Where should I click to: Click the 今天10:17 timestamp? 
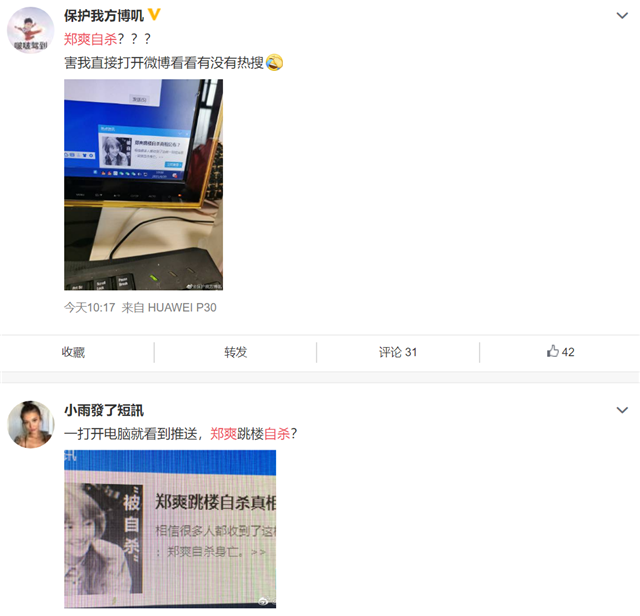(x=89, y=307)
